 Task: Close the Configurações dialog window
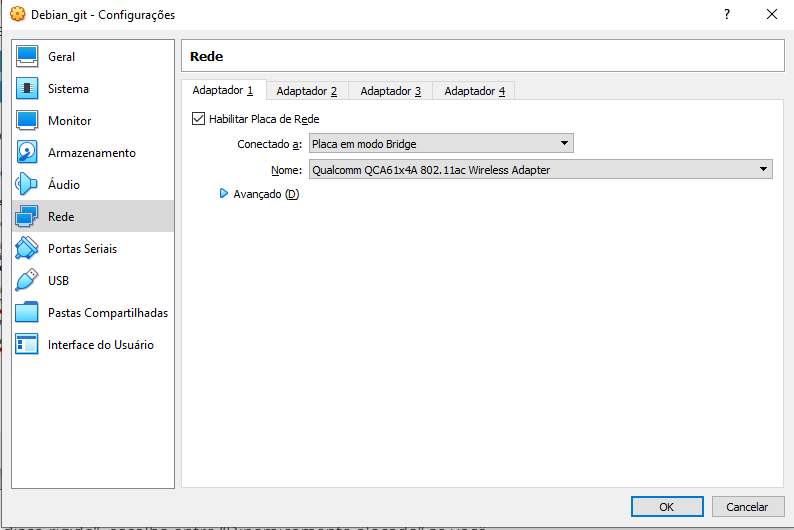click(x=772, y=14)
